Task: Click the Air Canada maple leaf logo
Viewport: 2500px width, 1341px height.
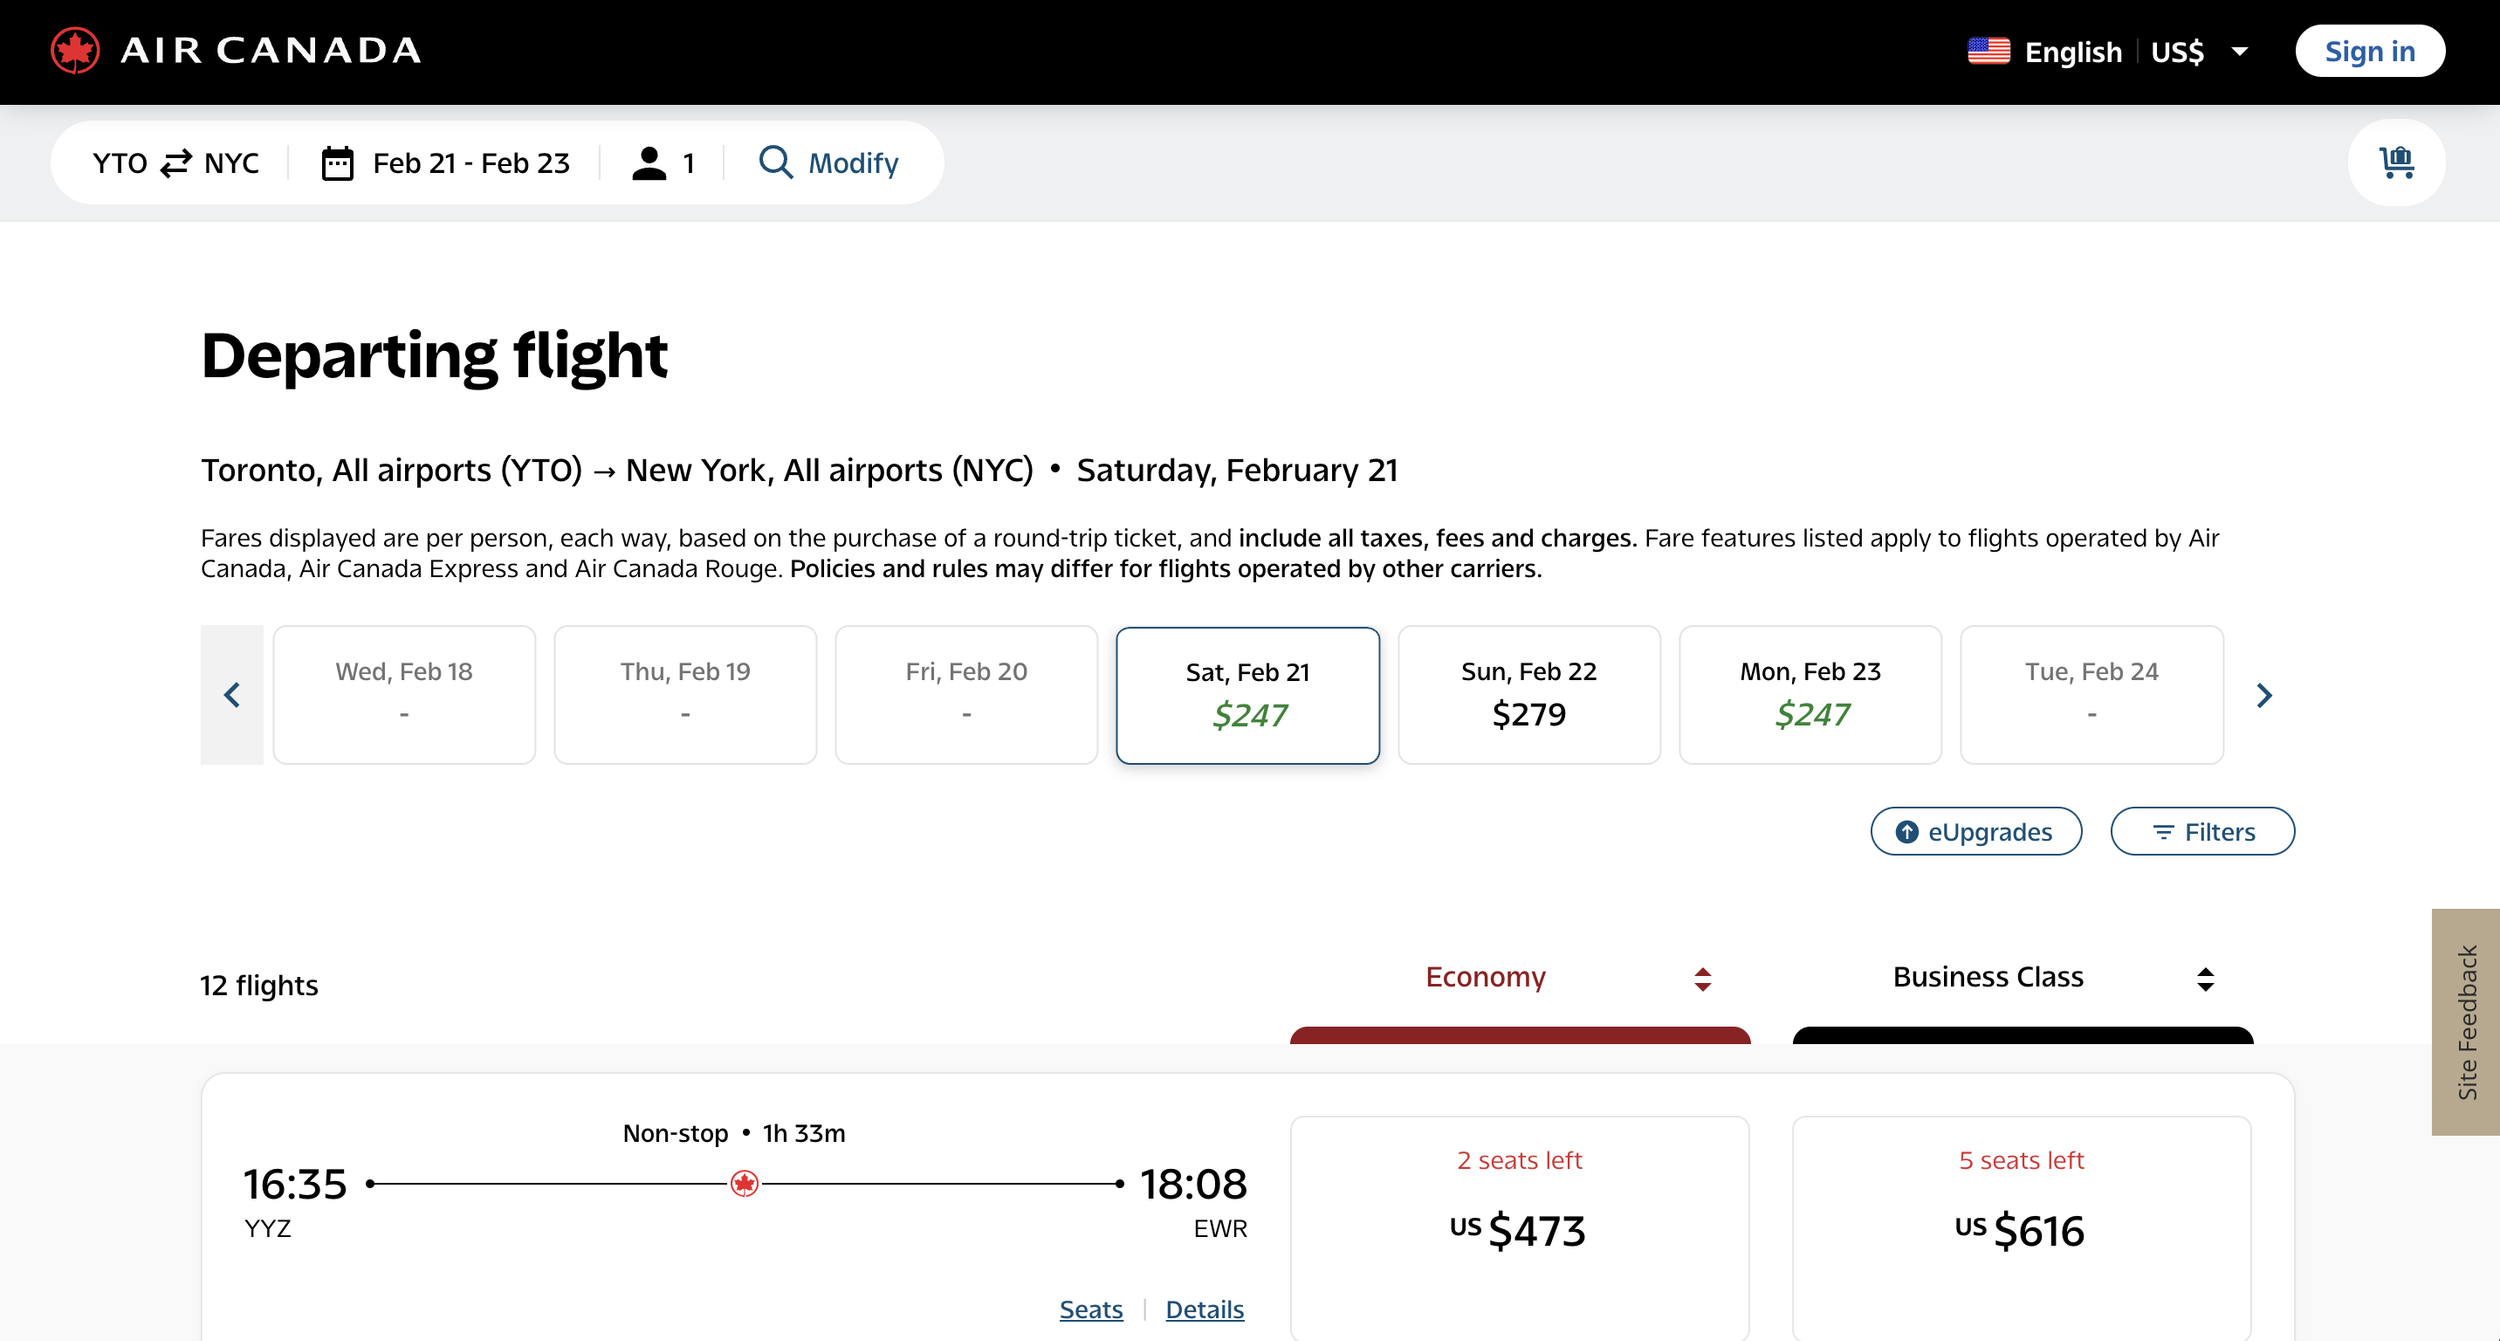Action: pos(75,51)
